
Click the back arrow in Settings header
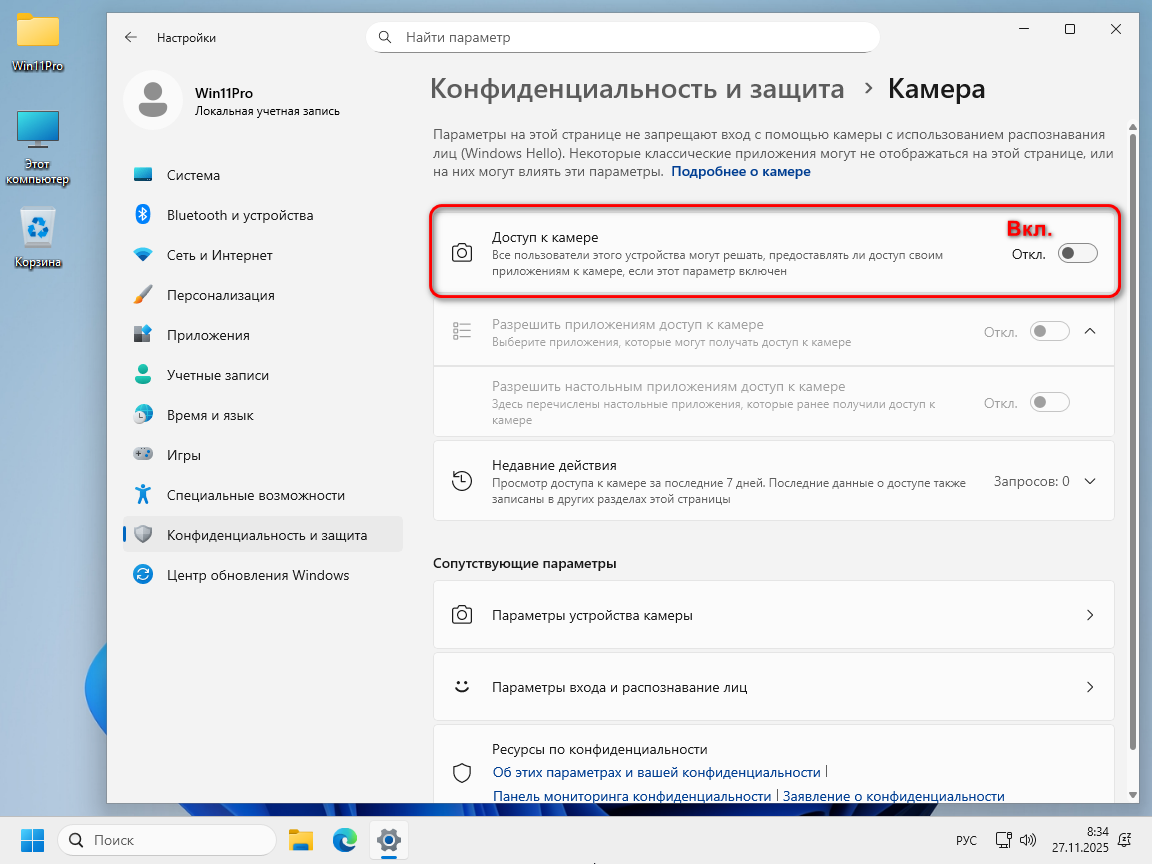pos(131,37)
